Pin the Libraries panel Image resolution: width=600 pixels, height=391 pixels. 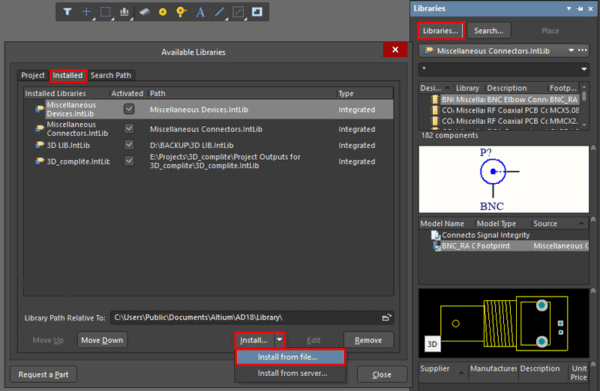(x=580, y=8)
